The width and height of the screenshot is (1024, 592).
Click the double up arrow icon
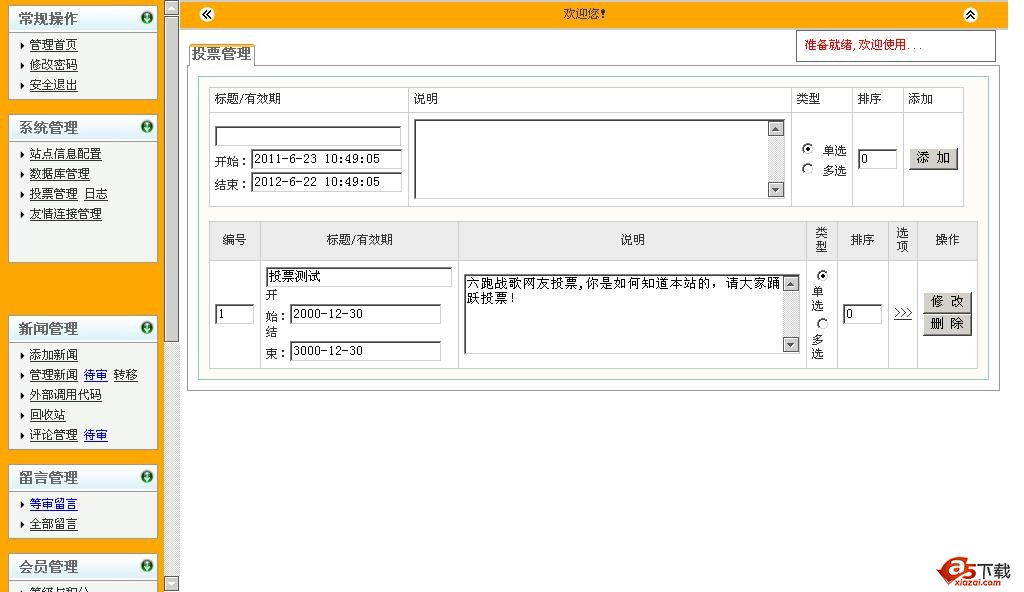coord(969,14)
